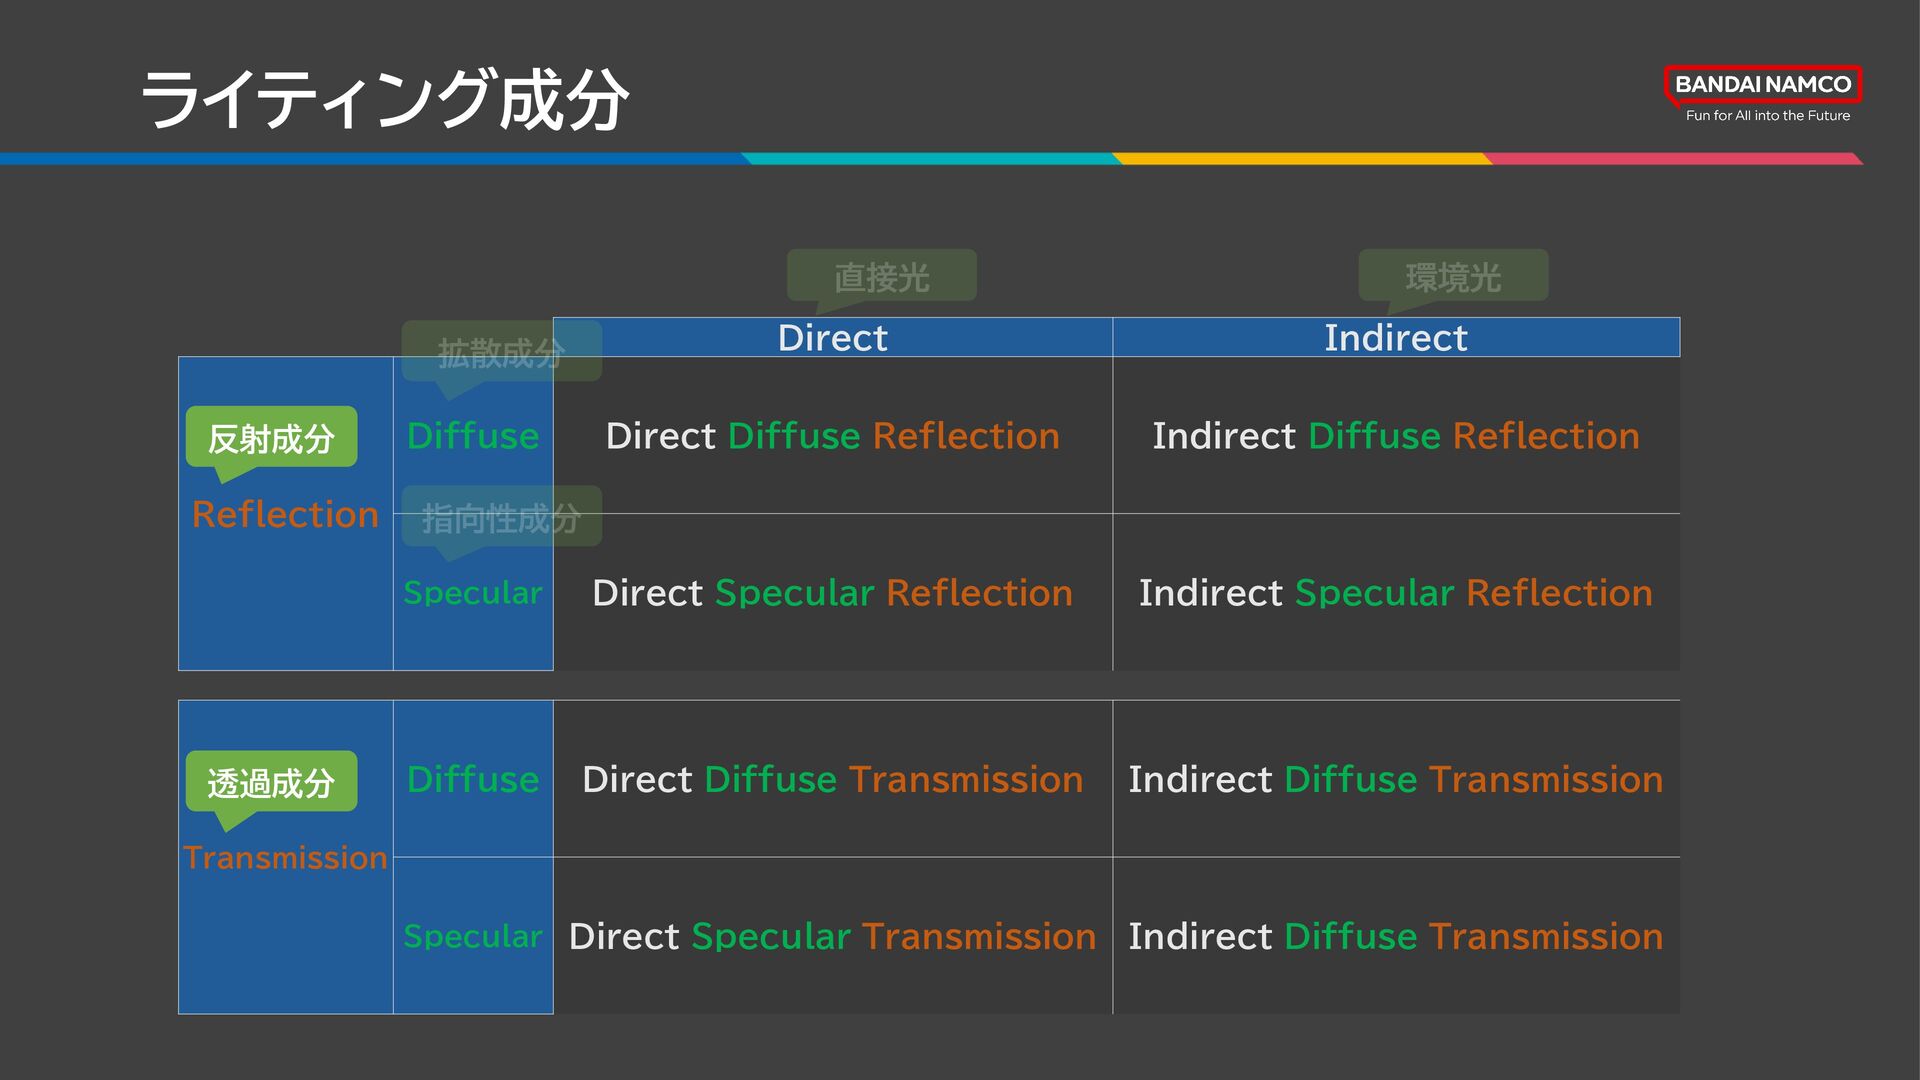Click the orange Transmission row label

285,857
